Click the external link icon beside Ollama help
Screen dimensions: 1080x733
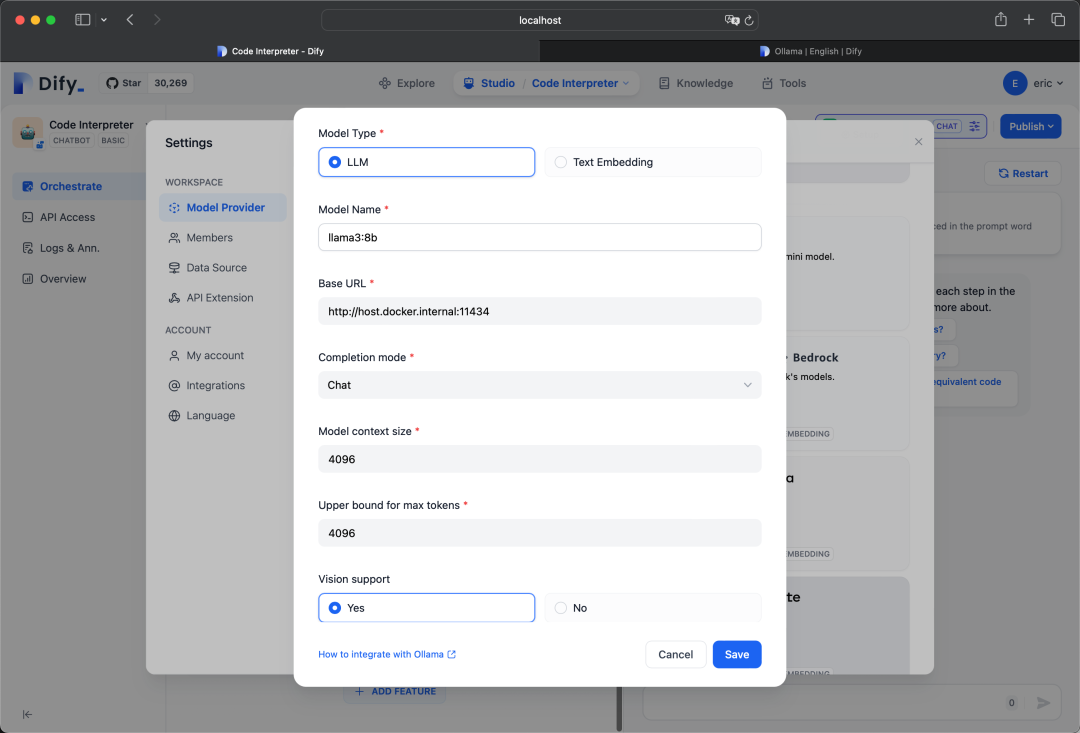pyautogui.click(x=451, y=654)
